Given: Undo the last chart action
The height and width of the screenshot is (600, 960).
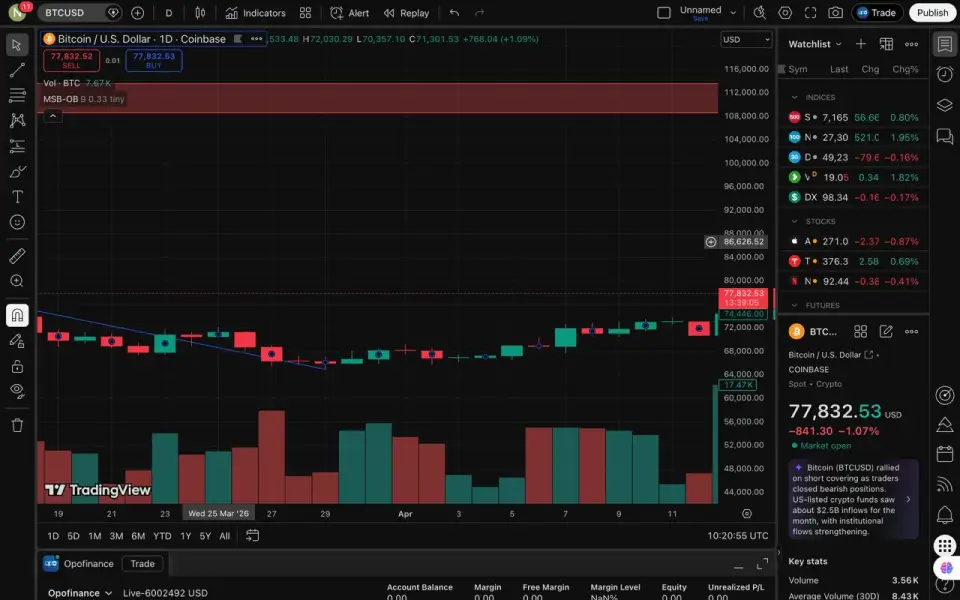Looking at the screenshot, I should click(x=454, y=13).
